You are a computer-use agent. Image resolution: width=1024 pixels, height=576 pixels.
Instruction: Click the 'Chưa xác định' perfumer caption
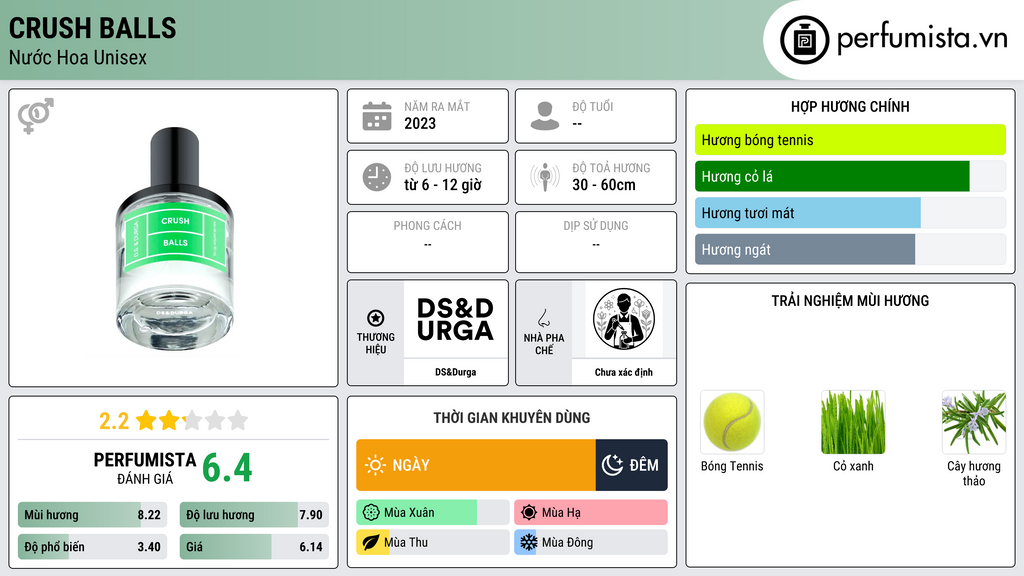click(624, 372)
